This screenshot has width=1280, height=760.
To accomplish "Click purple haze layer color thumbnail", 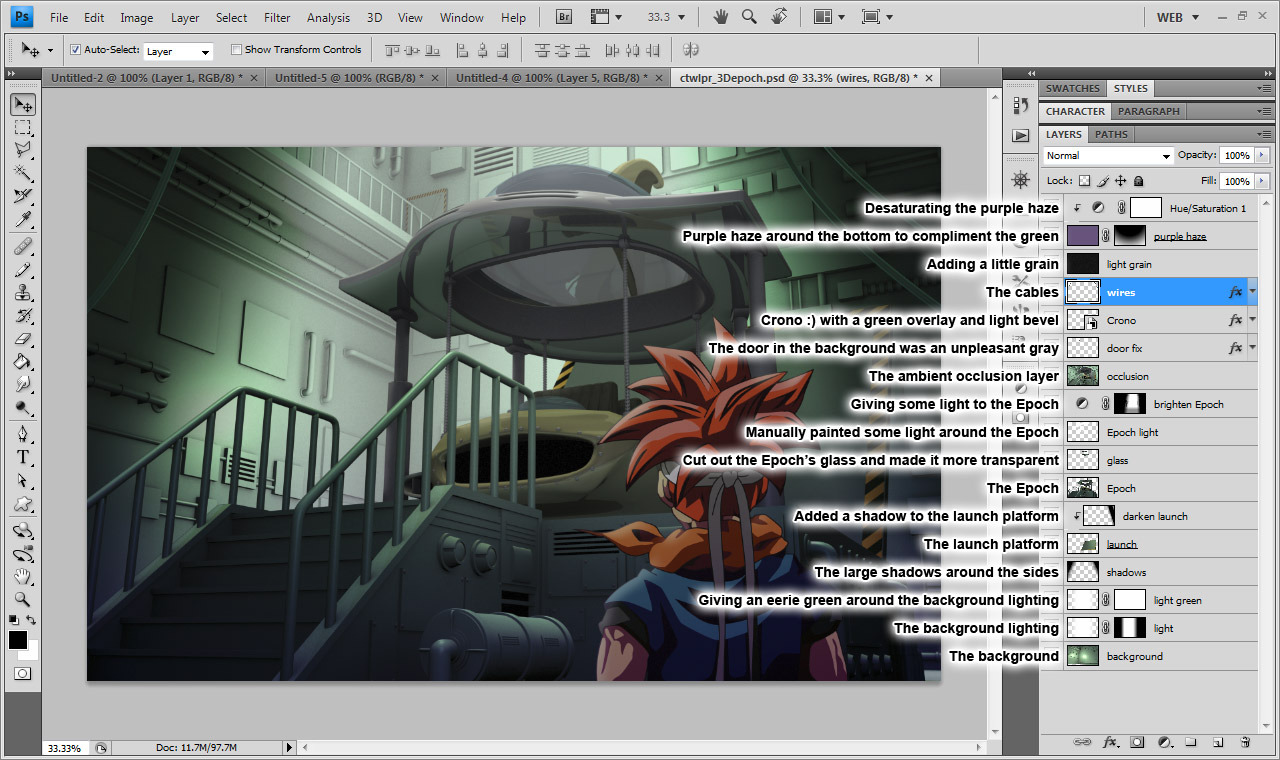I will (1083, 236).
